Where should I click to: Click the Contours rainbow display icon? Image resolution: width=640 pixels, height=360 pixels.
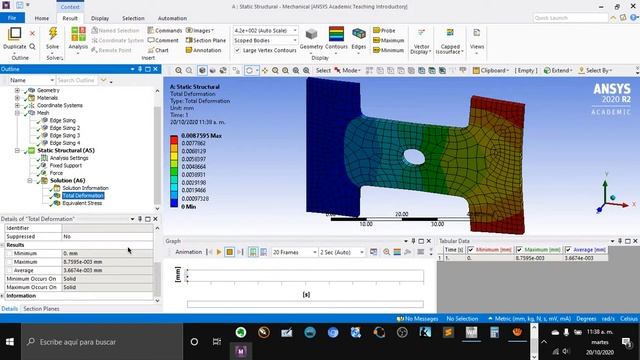tap(336, 34)
